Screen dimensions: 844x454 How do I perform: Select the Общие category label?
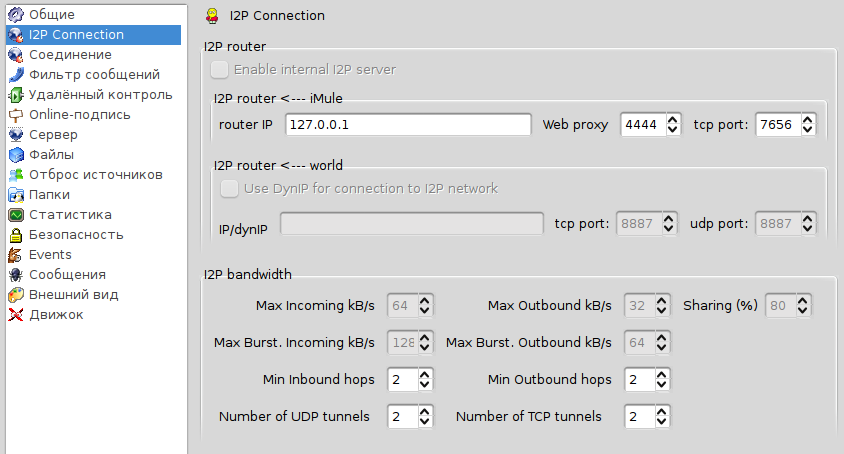tap(52, 15)
